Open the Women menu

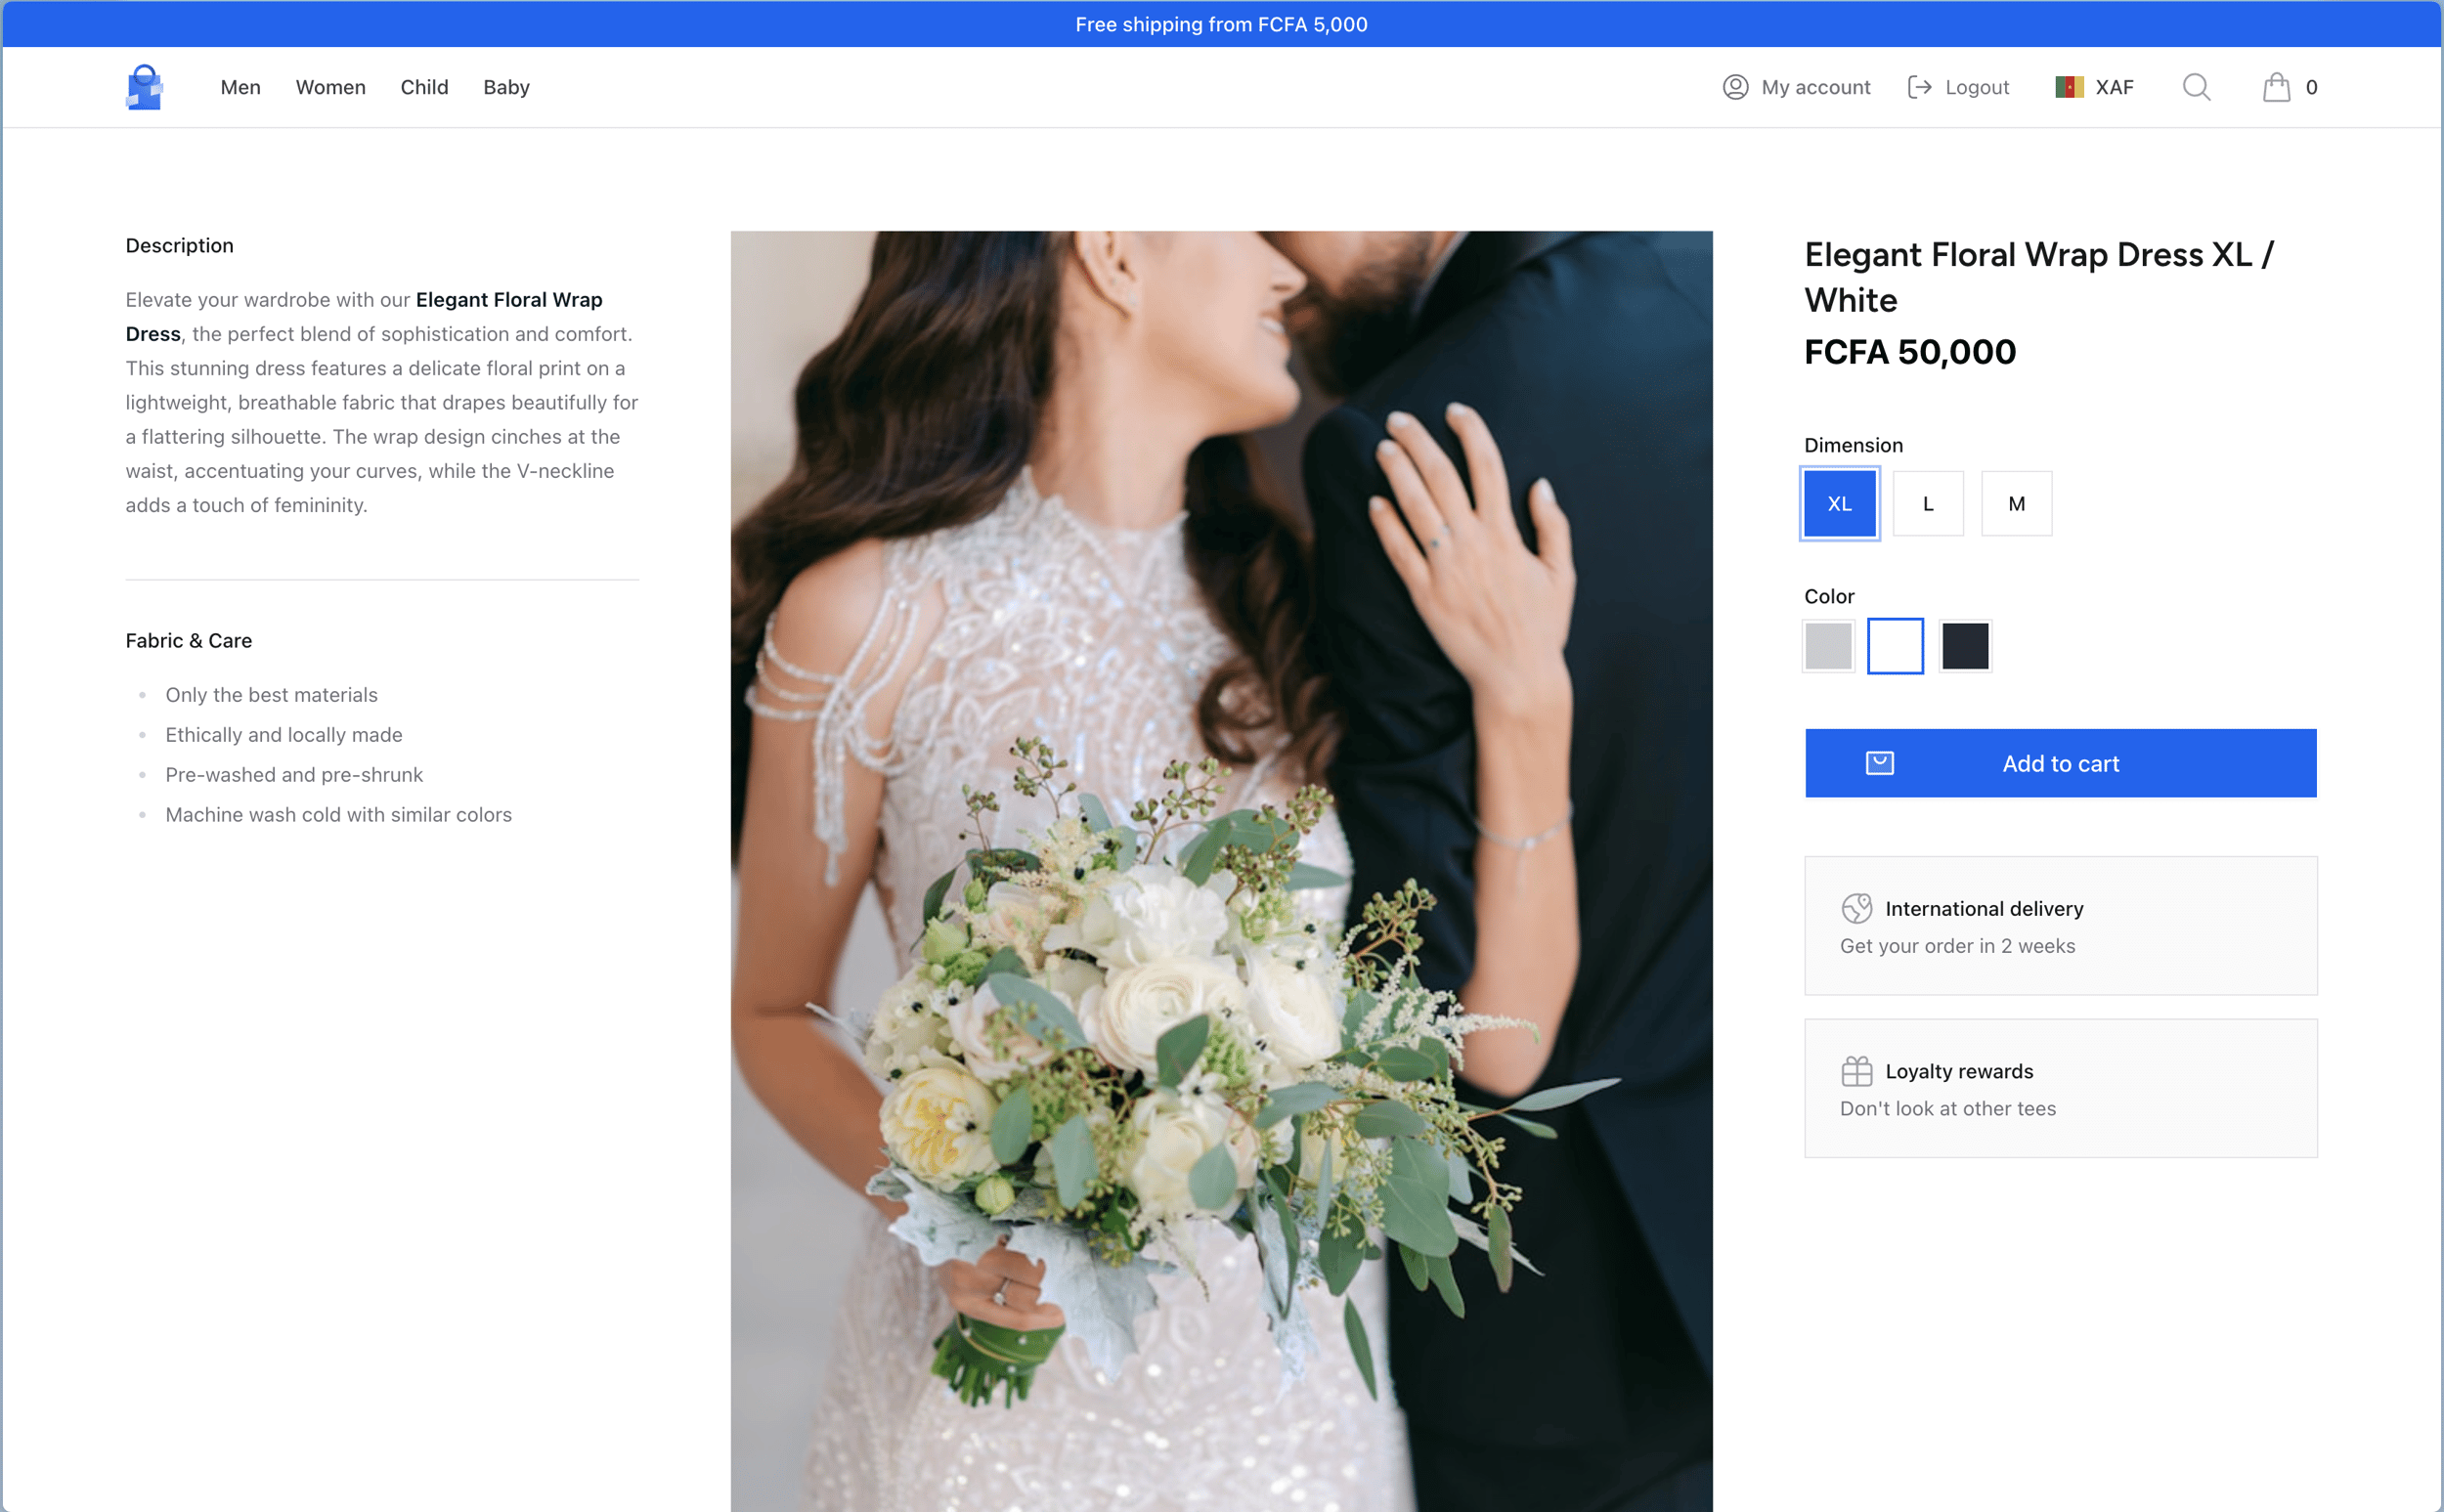click(x=331, y=87)
